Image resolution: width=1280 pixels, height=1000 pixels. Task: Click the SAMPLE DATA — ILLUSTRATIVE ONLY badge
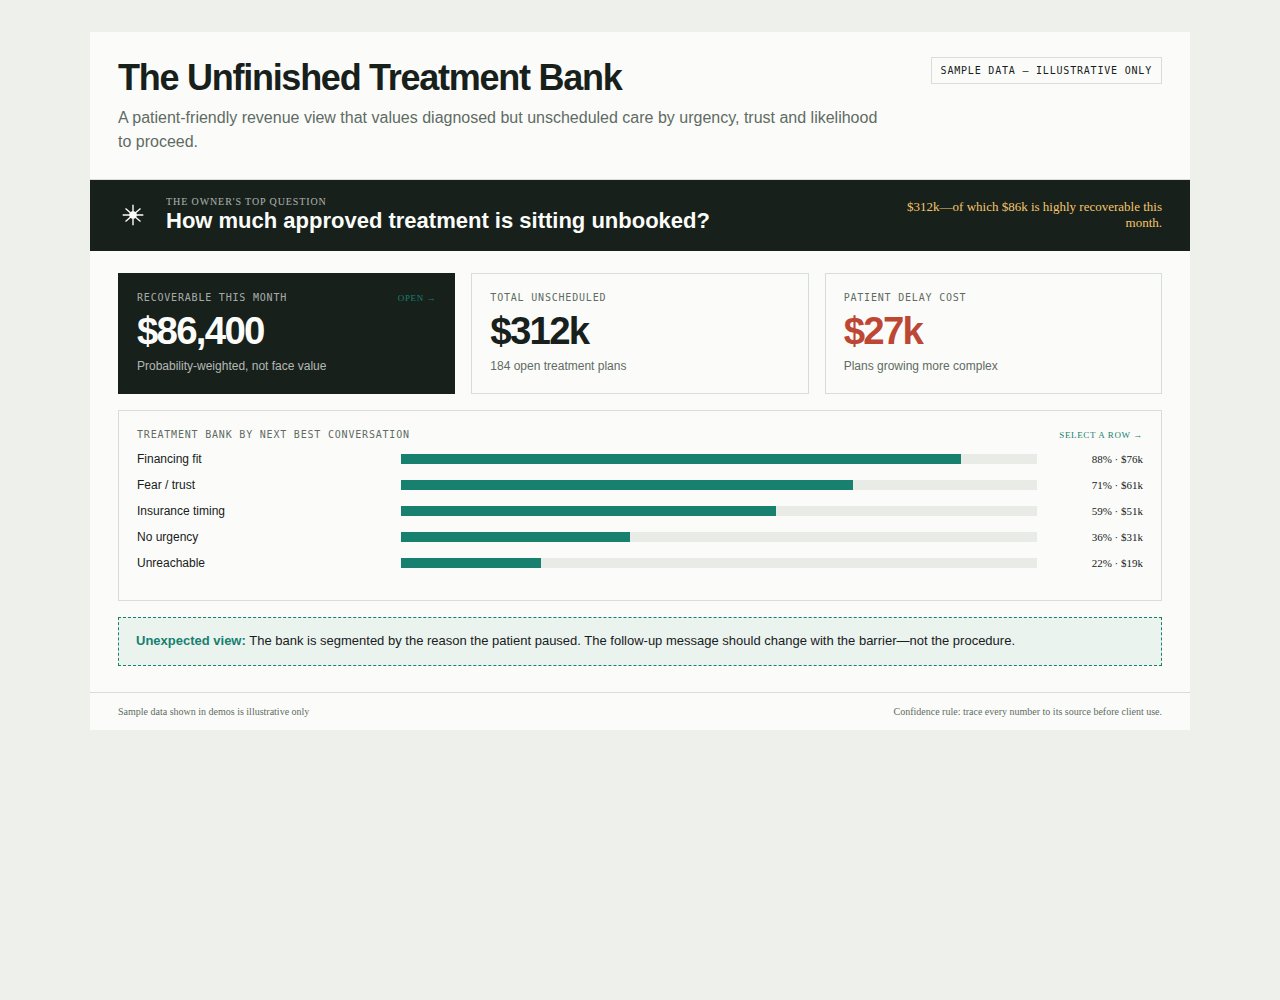coord(1046,70)
